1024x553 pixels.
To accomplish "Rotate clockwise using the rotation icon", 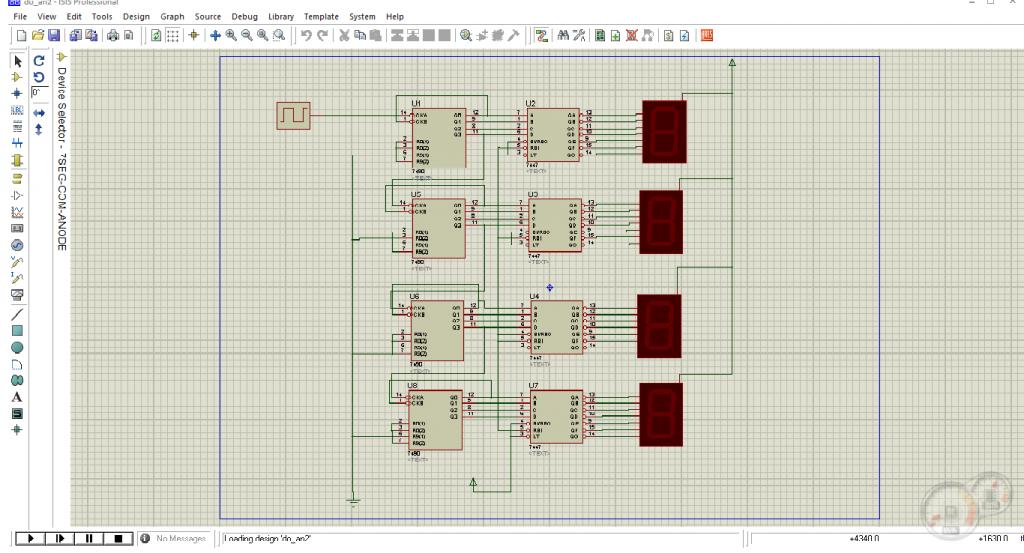I will coord(39,60).
